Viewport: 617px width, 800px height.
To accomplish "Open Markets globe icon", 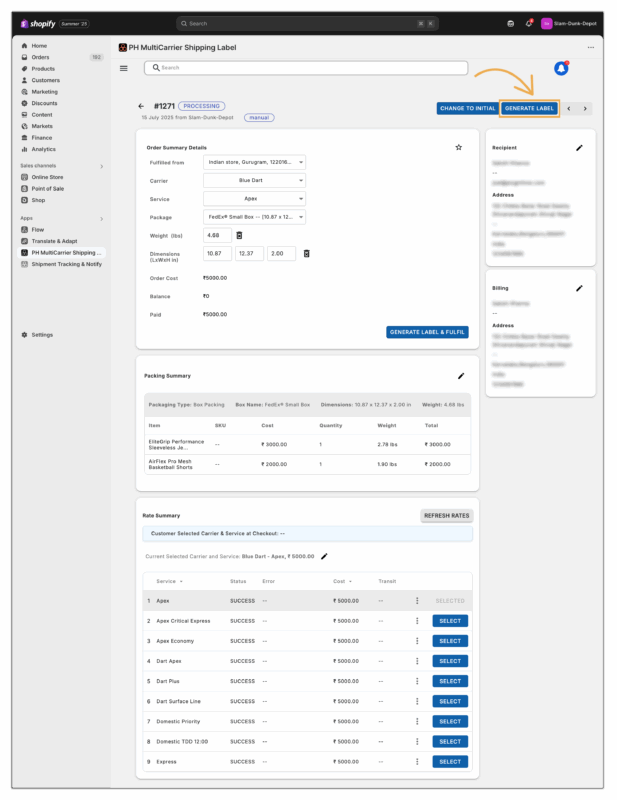I will 24,126.
